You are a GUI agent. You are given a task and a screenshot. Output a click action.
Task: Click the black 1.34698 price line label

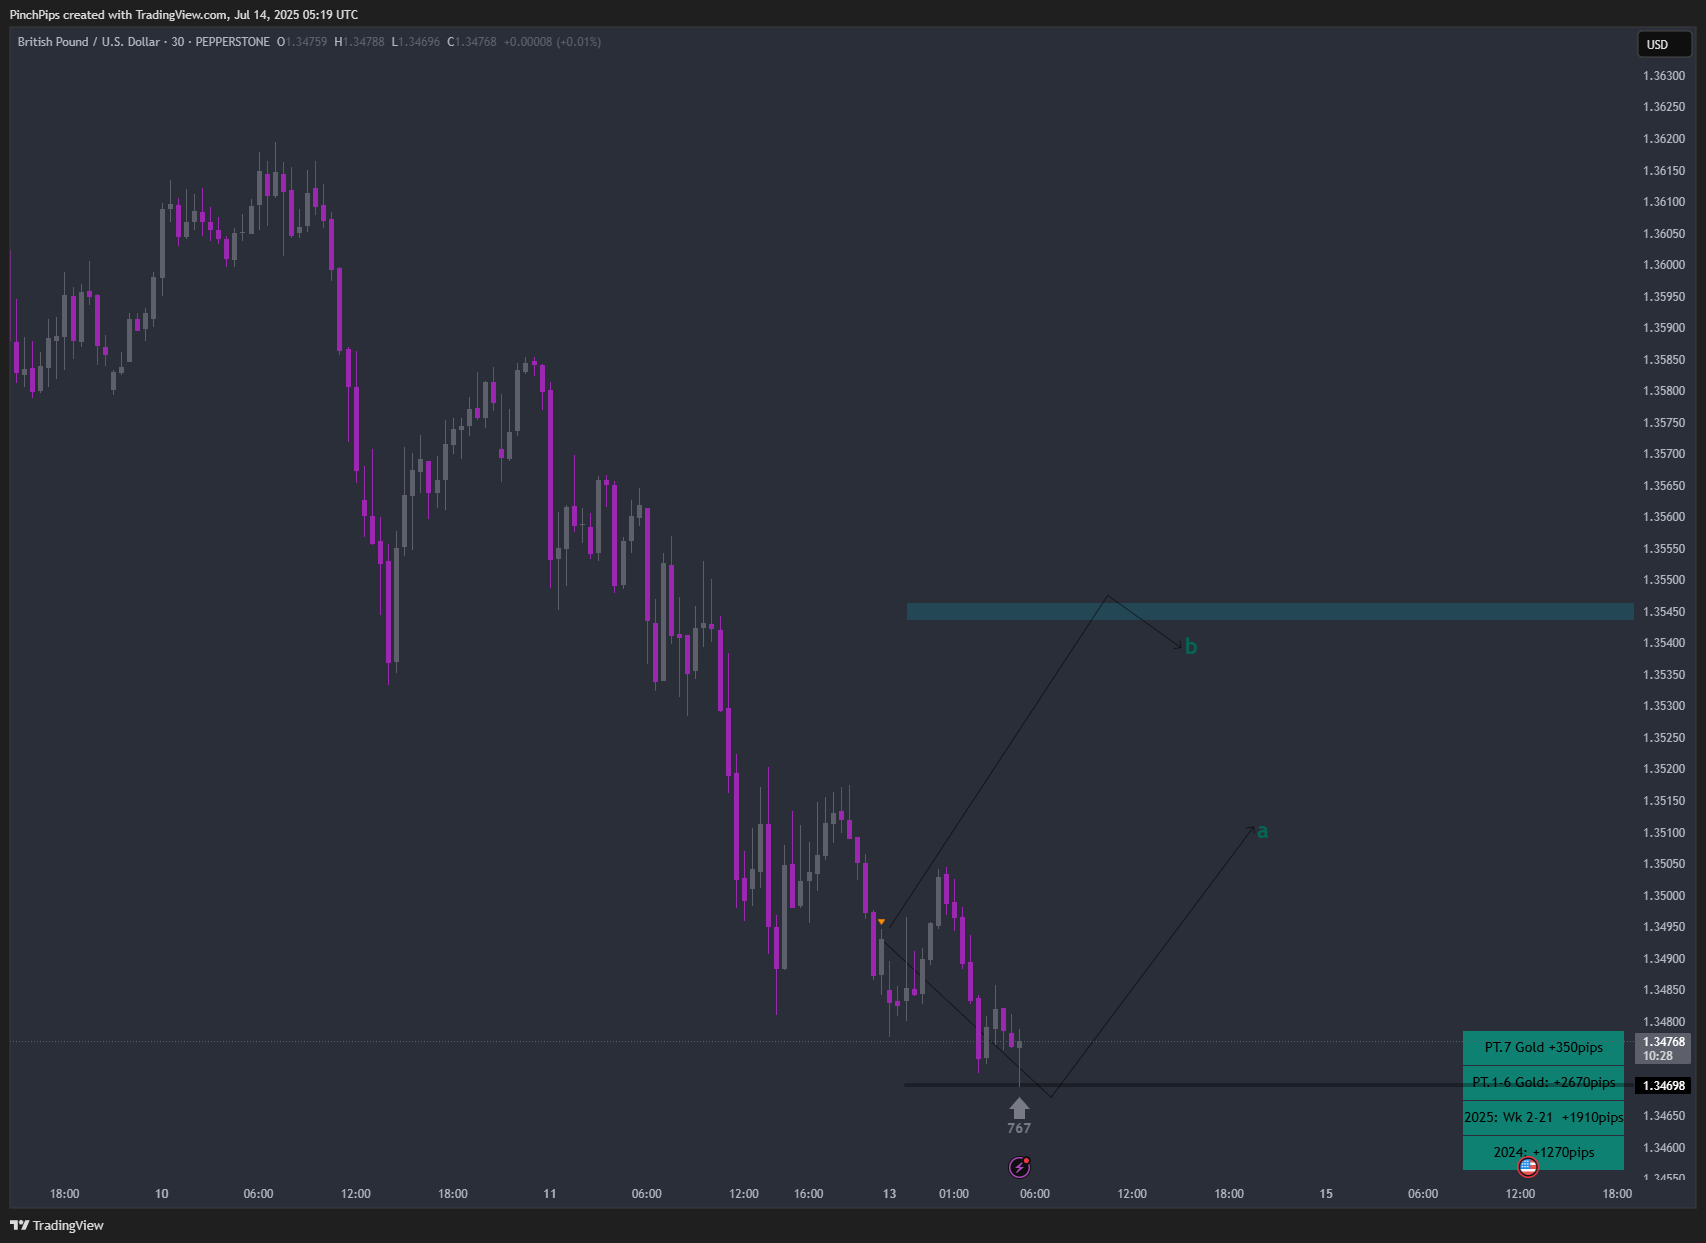tap(1664, 1085)
